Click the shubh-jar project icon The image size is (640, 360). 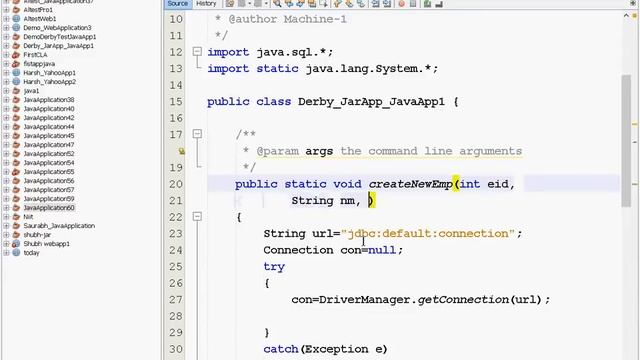pos(16,235)
